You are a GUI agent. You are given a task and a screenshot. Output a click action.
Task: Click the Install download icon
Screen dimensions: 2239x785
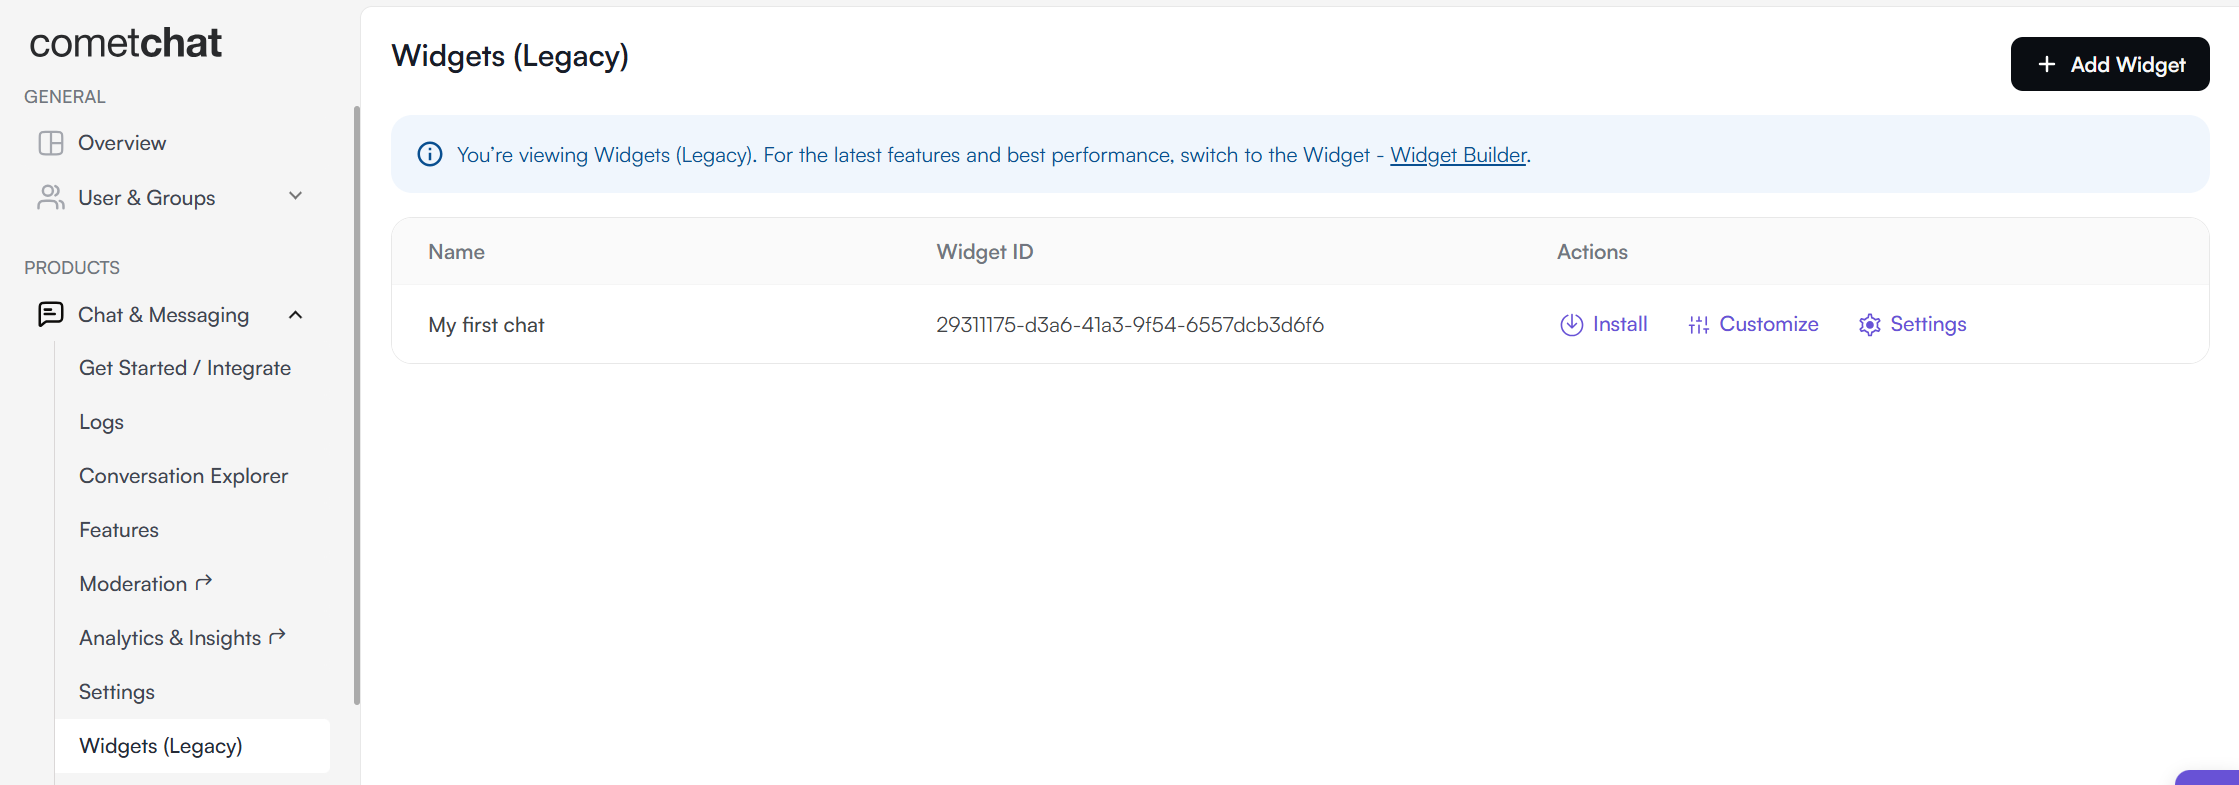coord(1571,324)
